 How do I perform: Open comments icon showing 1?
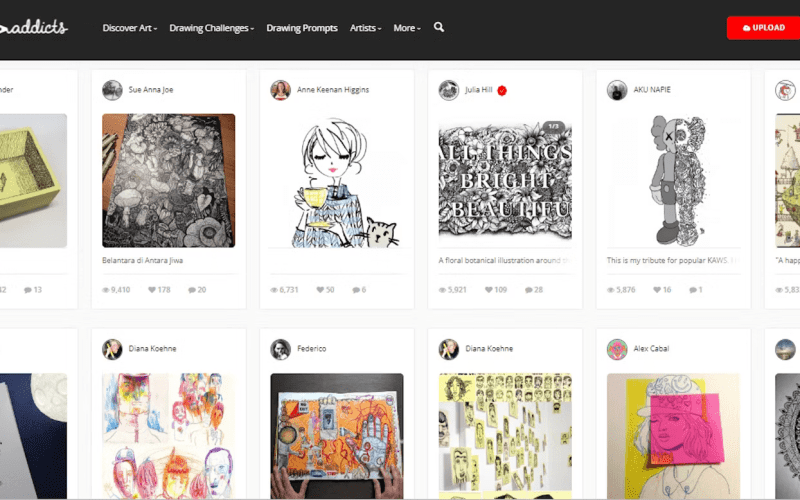tap(693, 290)
